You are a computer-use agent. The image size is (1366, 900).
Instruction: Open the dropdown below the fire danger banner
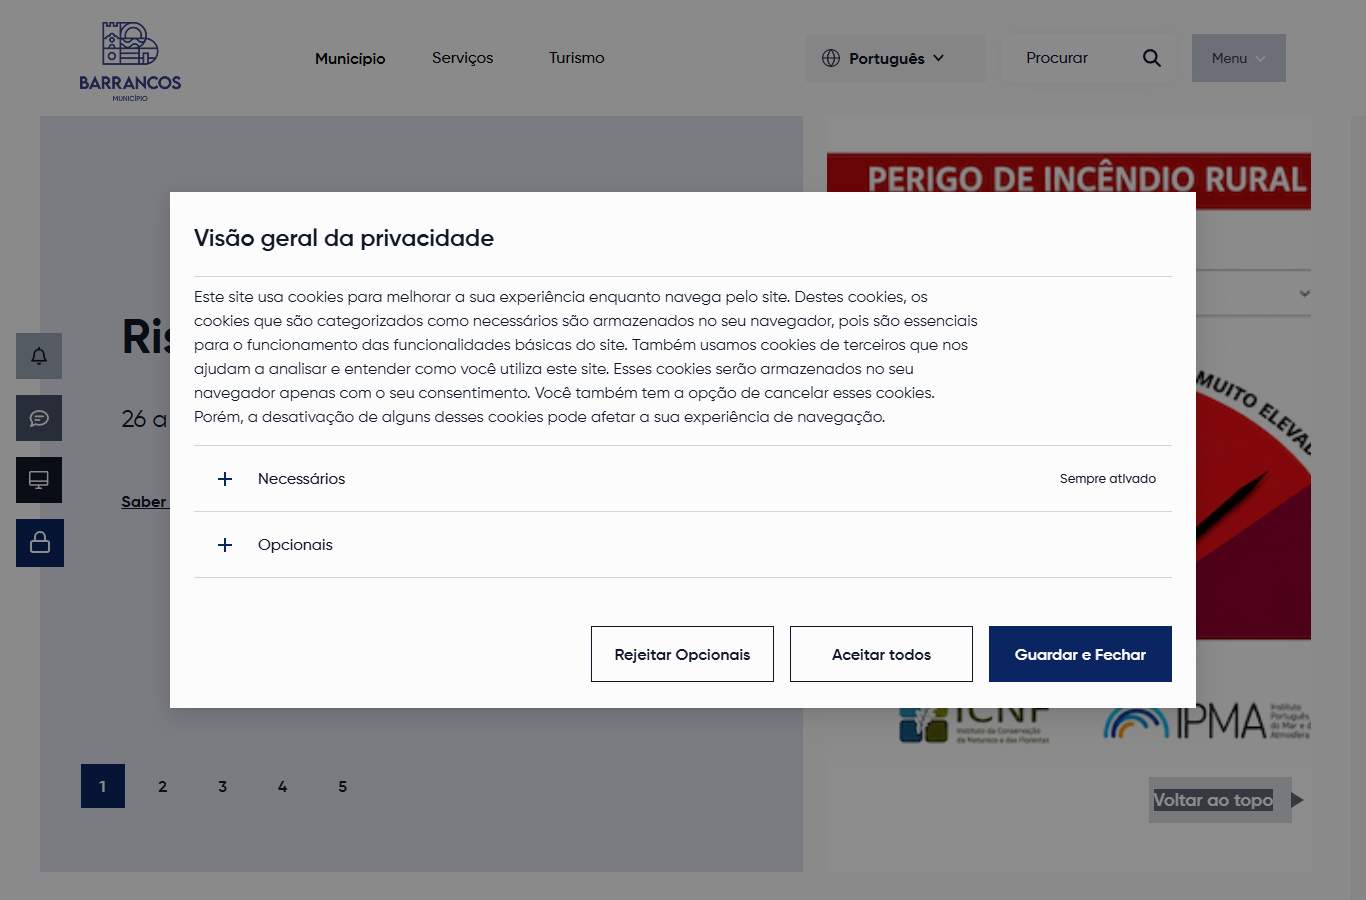coord(1253,293)
